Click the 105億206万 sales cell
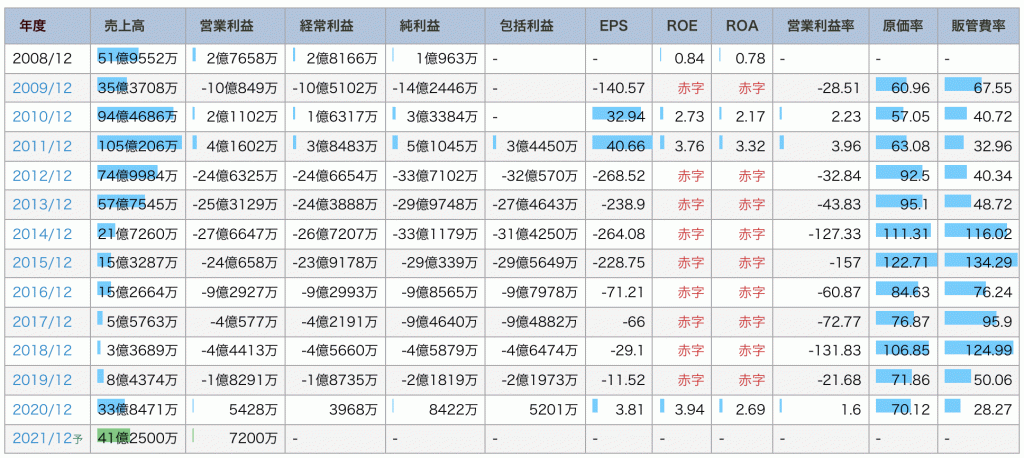 tap(138, 147)
